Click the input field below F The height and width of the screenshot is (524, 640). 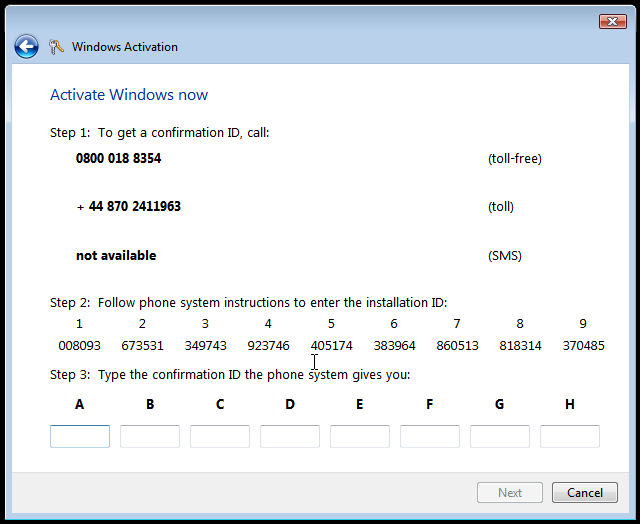[x=430, y=436]
